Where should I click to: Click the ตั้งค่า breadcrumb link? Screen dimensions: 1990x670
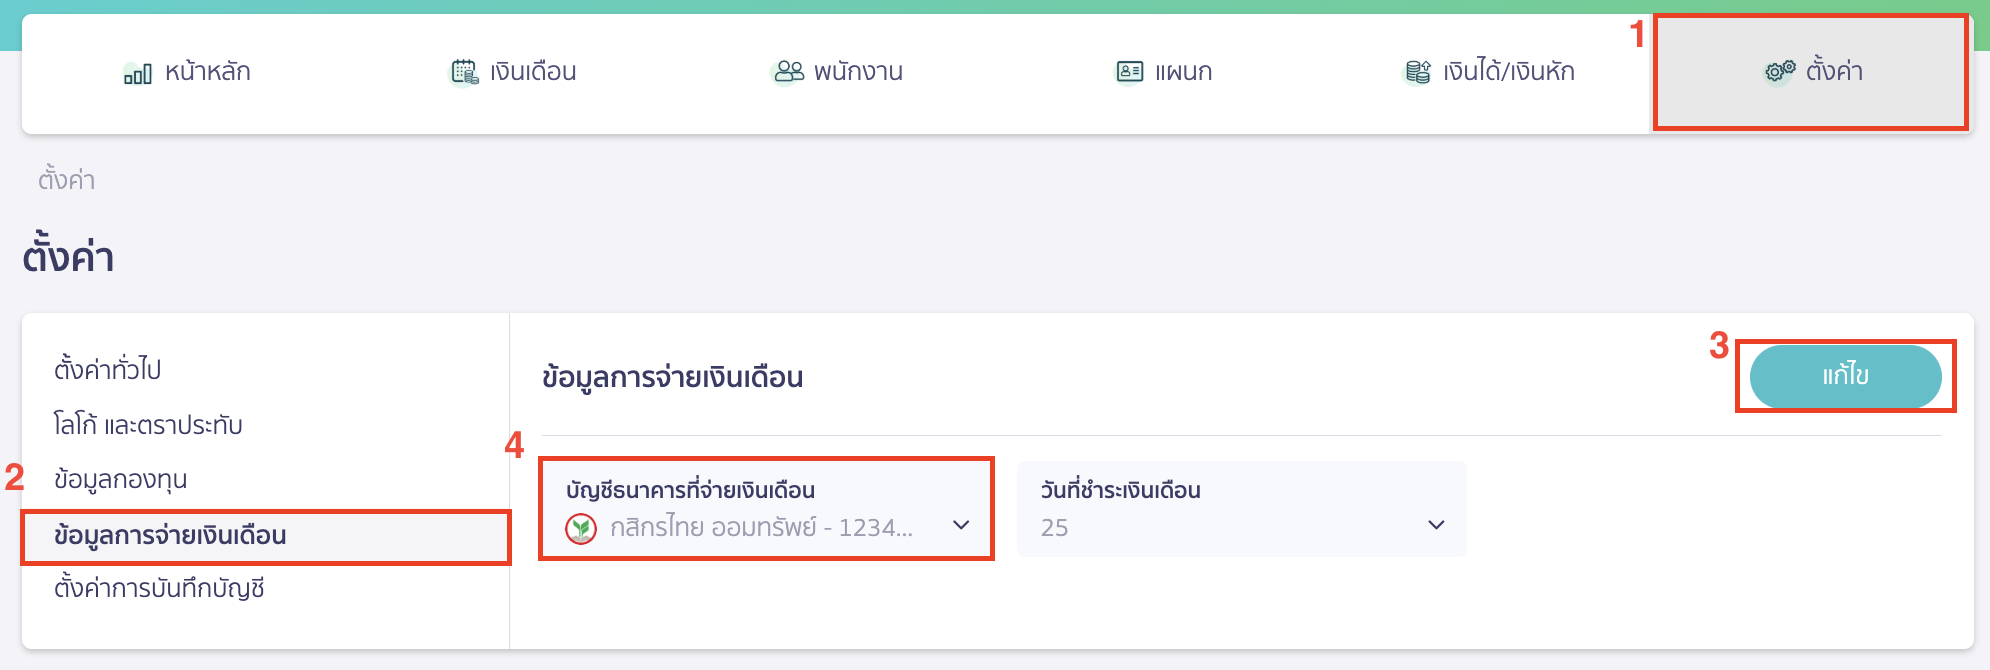(x=67, y=180)
